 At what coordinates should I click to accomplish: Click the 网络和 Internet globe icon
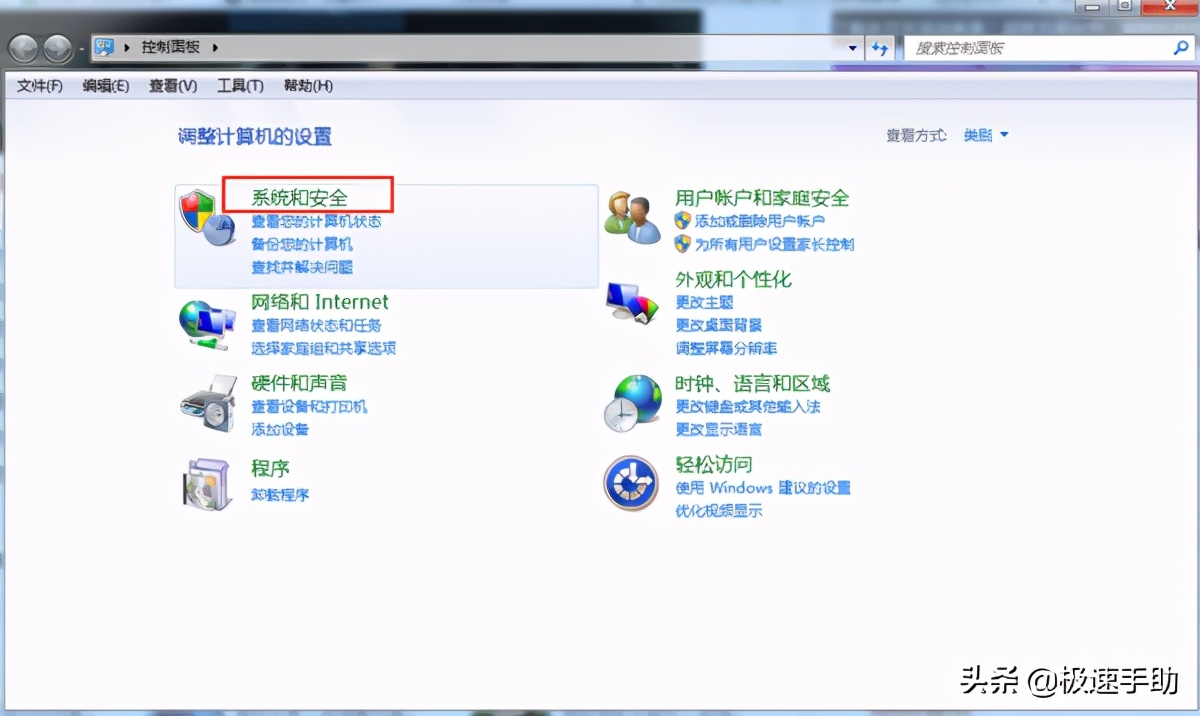click(x=206, y=322)
